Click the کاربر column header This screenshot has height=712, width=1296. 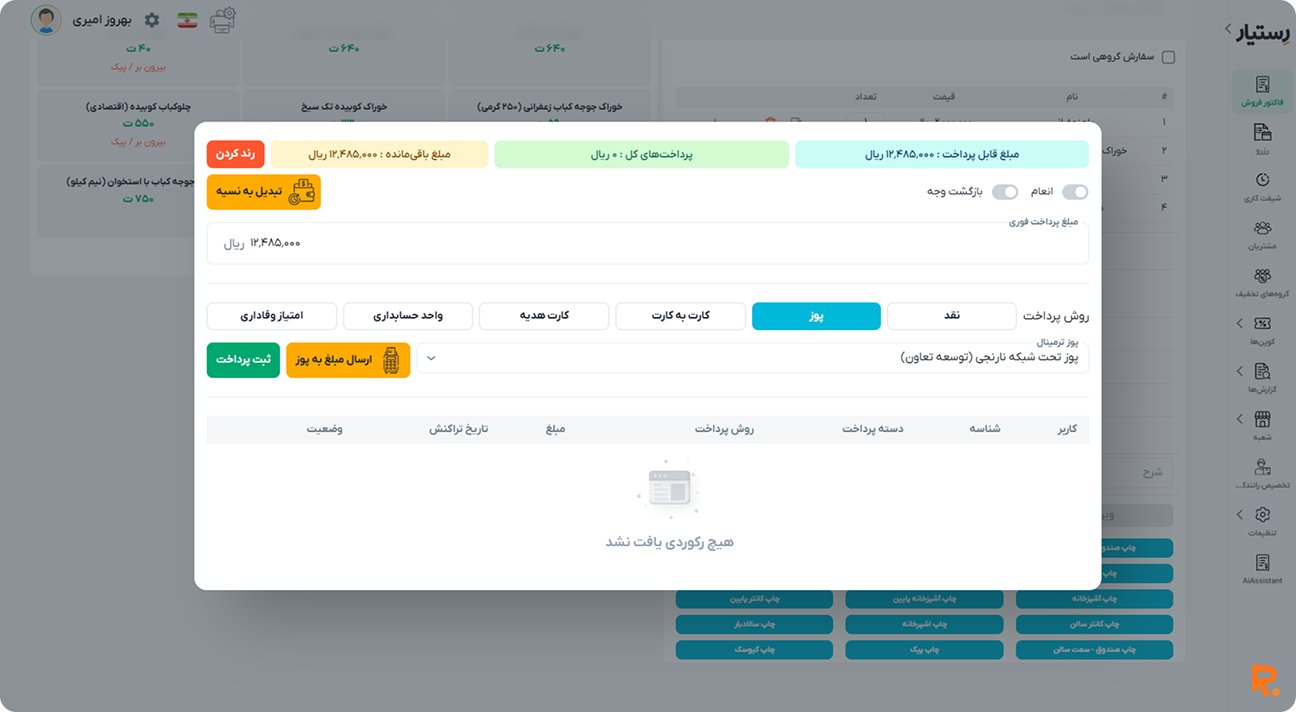1067,429
